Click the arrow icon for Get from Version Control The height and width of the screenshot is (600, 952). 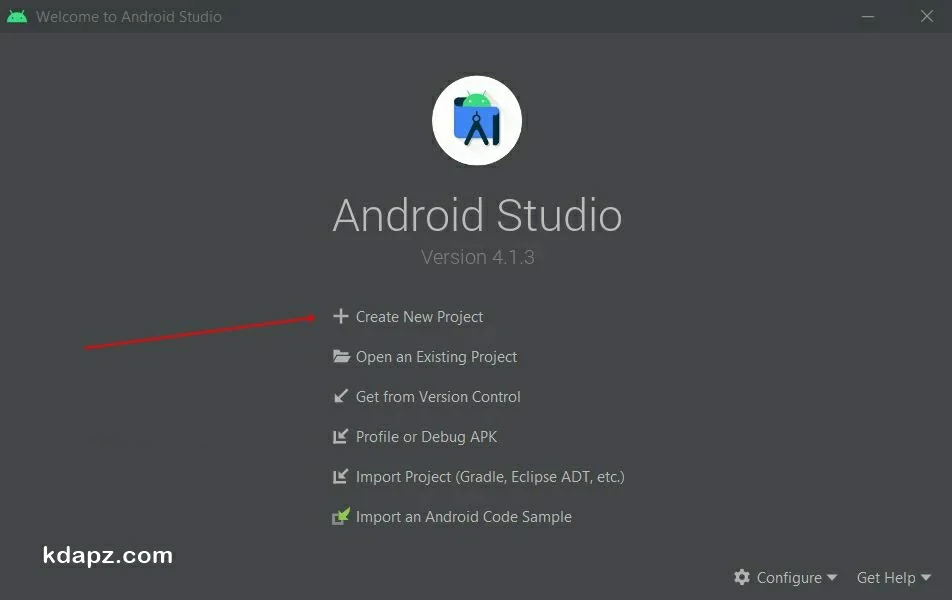pyautogui.click(x=340, y=397)
